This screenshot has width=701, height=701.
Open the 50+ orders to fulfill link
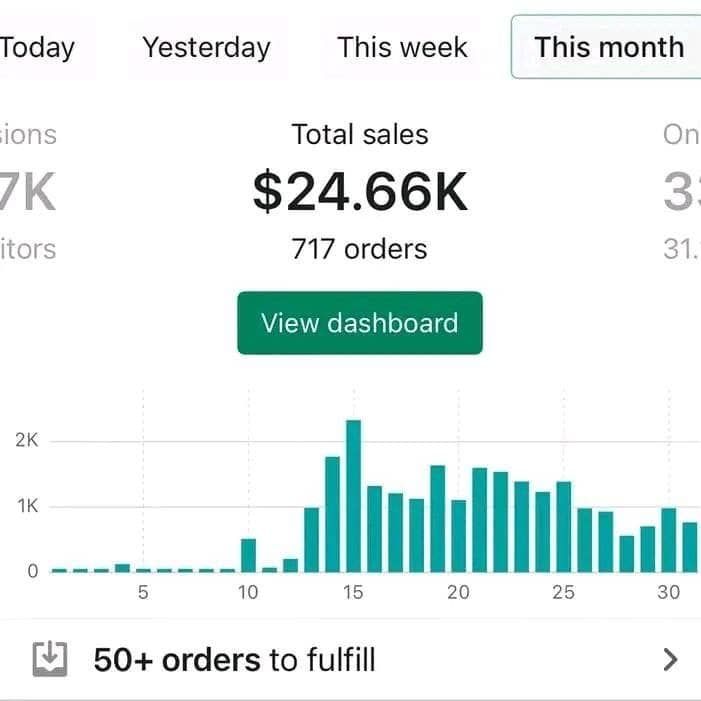(x=235, y=659)
